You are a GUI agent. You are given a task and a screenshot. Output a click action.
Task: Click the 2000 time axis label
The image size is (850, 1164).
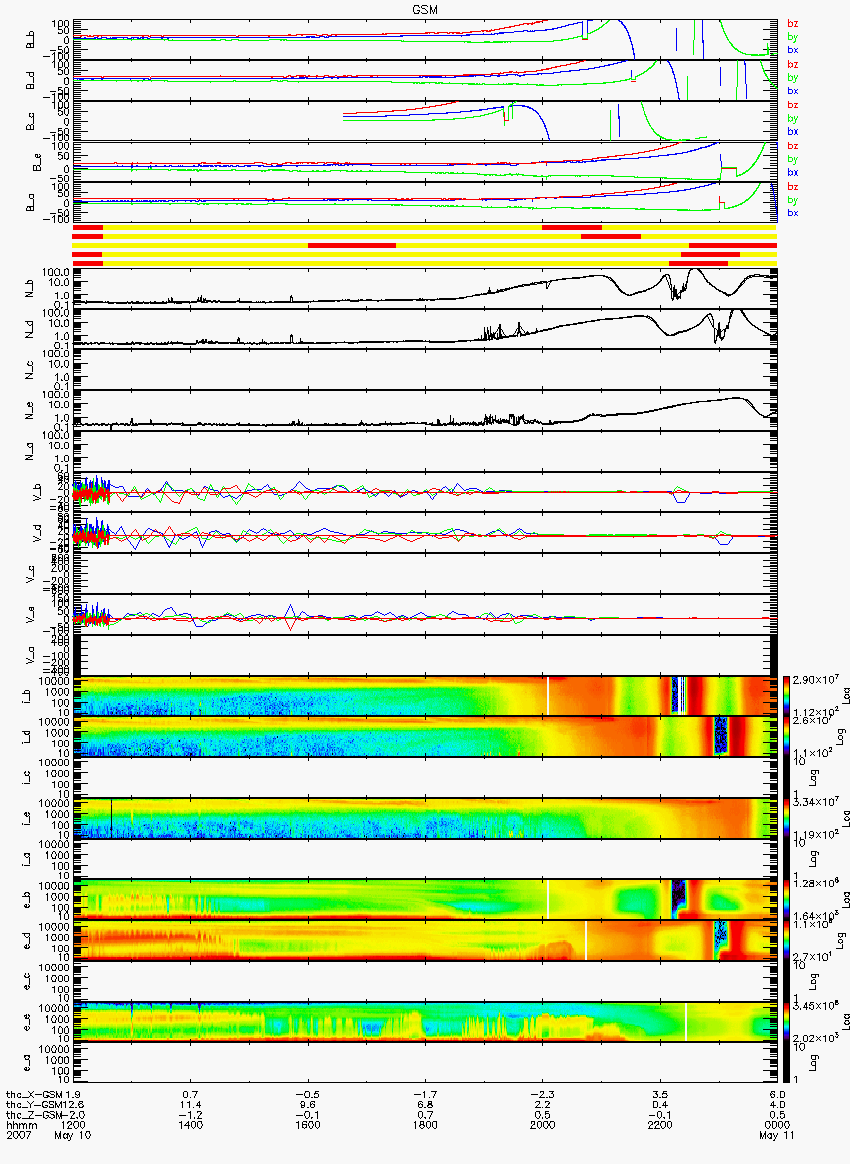tap(543, 1125)
